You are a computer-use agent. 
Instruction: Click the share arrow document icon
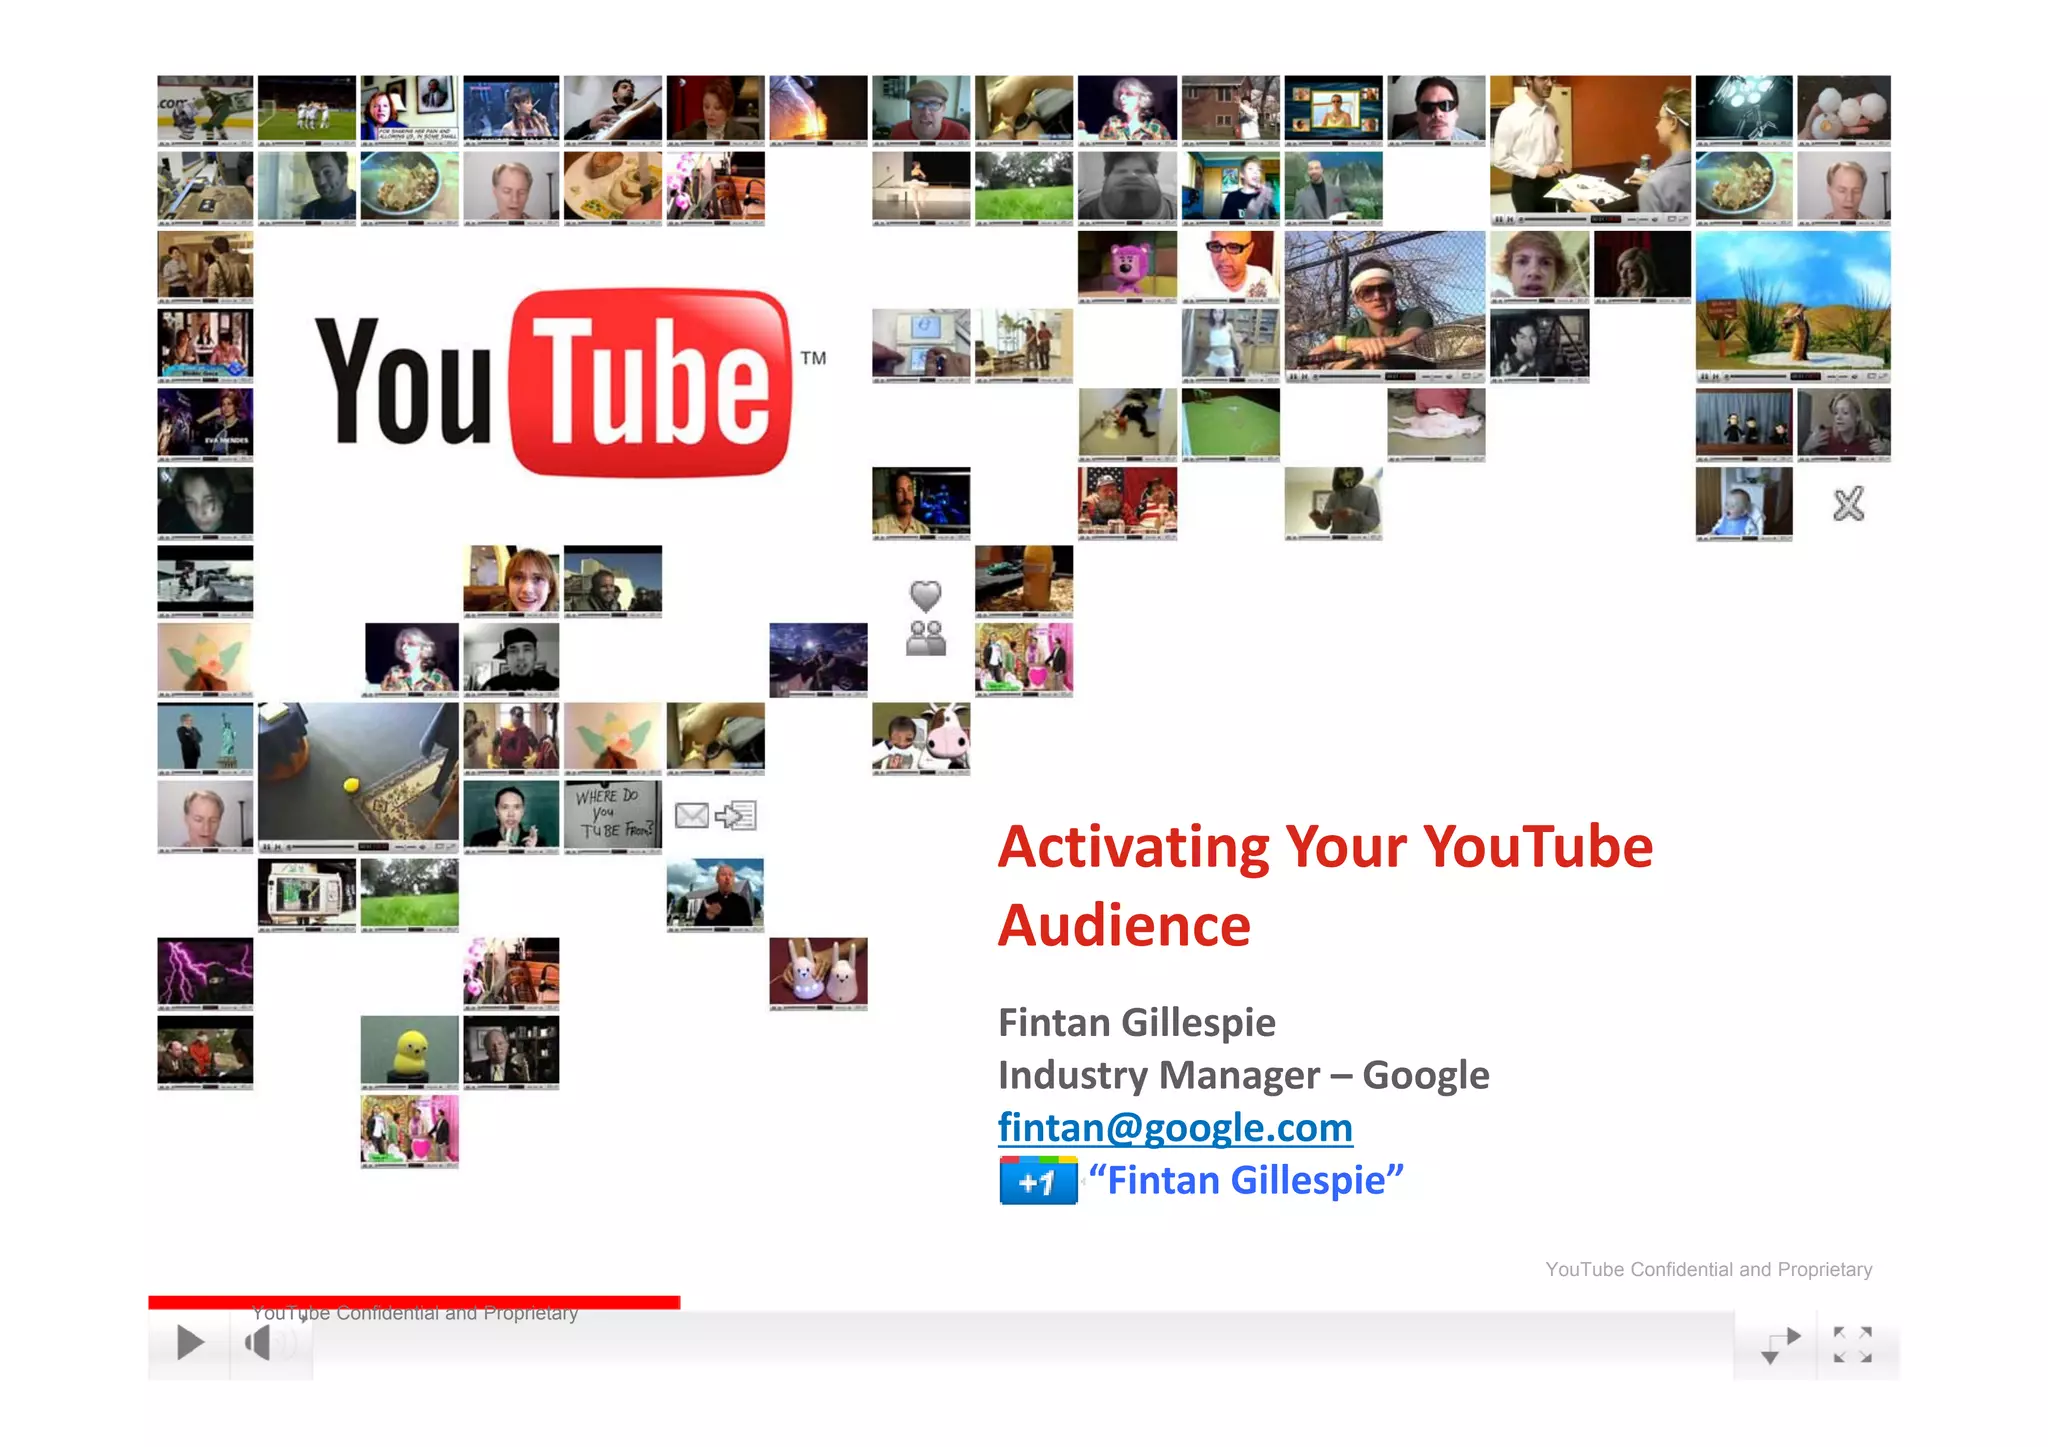click(737, 816)
